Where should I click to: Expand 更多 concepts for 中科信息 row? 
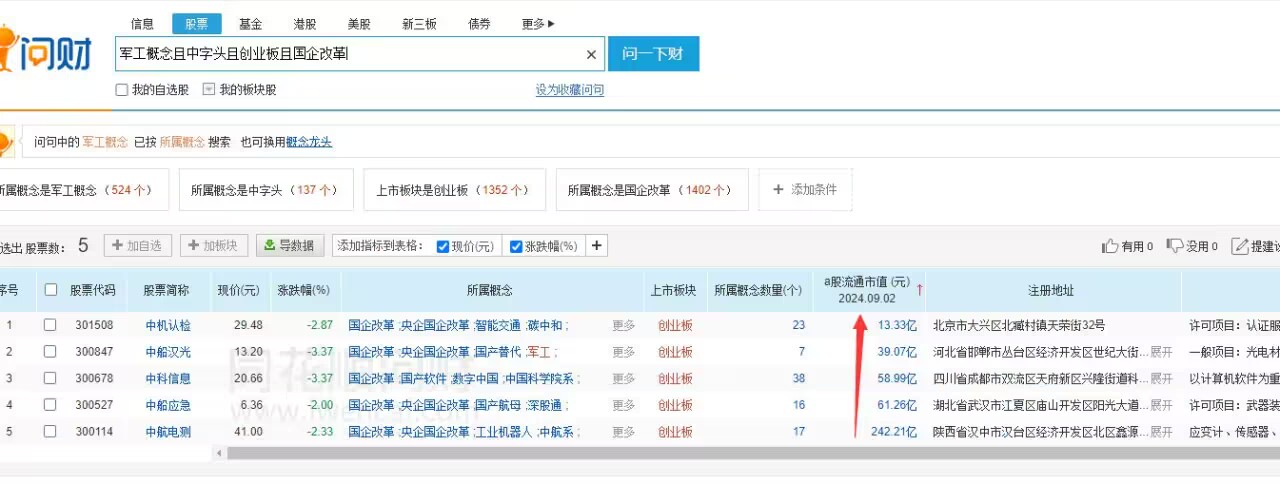pos(623,379)
